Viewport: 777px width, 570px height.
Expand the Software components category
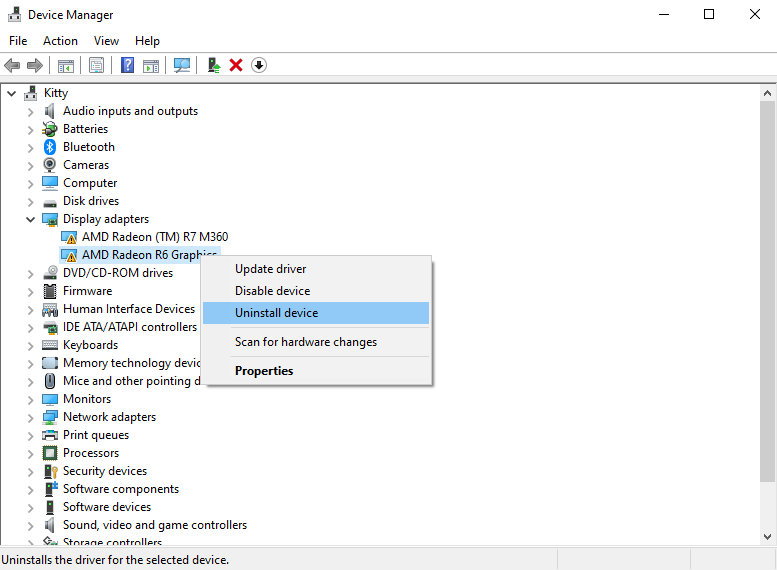[x=31, y=490]
